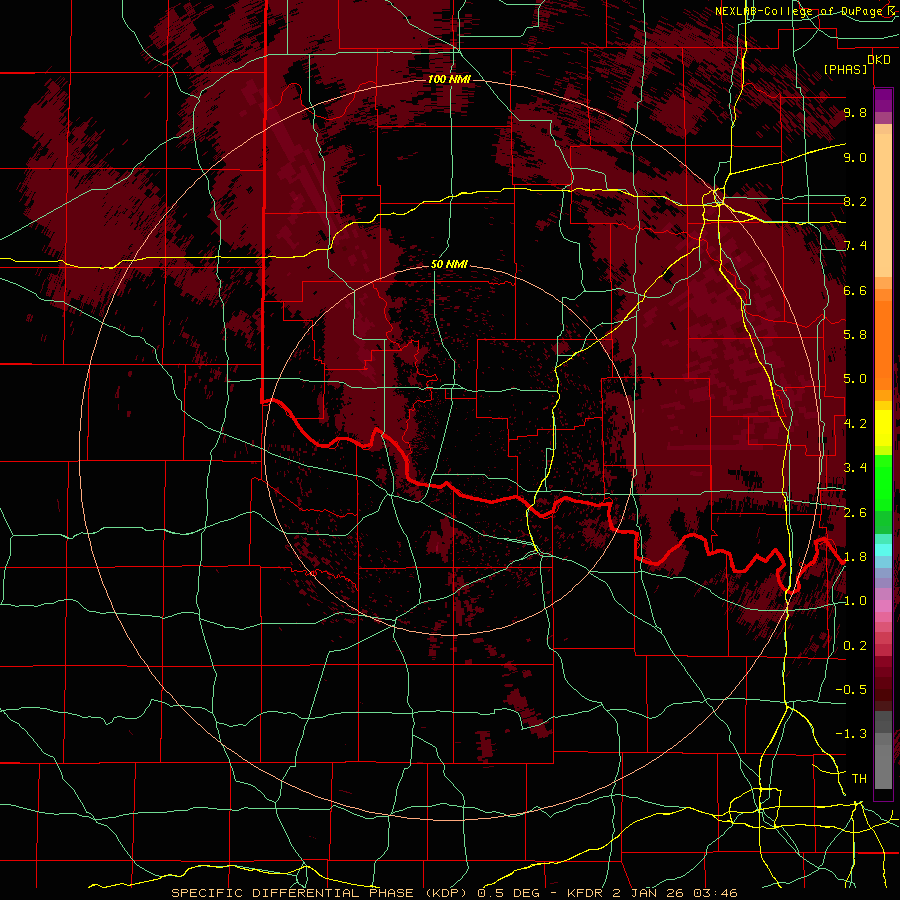Click the -0.5 scale value
The image size is (900, 900).
pos(851,690)
